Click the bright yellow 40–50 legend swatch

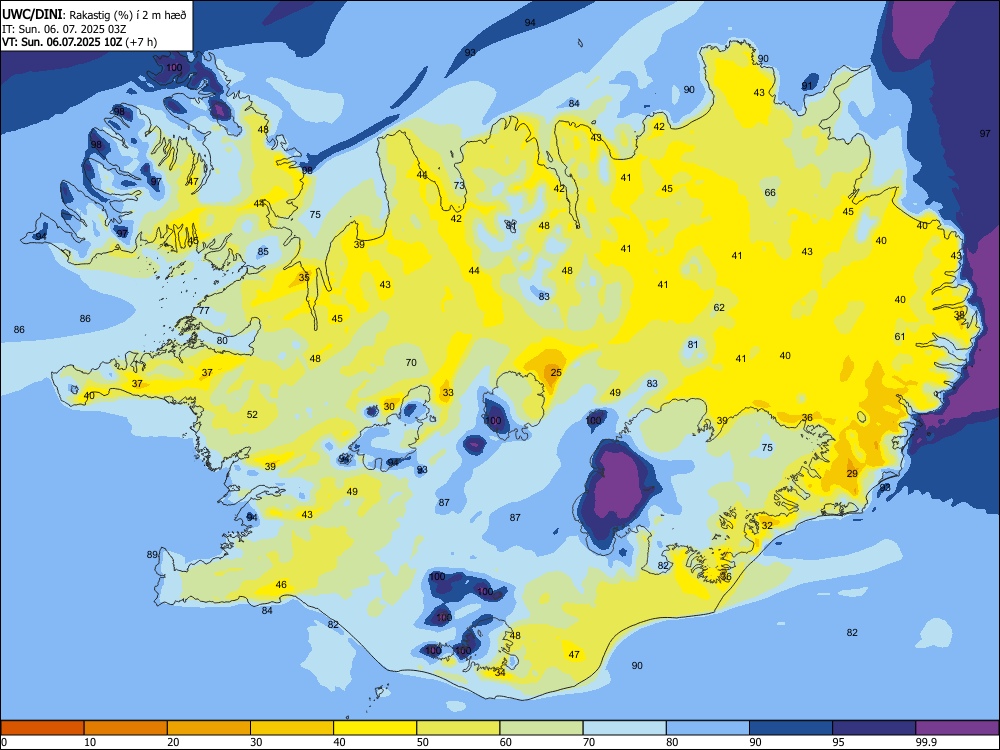(x=375, y=728)
